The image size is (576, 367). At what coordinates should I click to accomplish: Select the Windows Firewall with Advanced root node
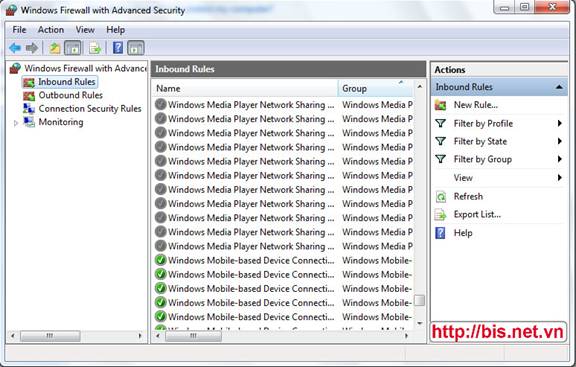point(85,68)
